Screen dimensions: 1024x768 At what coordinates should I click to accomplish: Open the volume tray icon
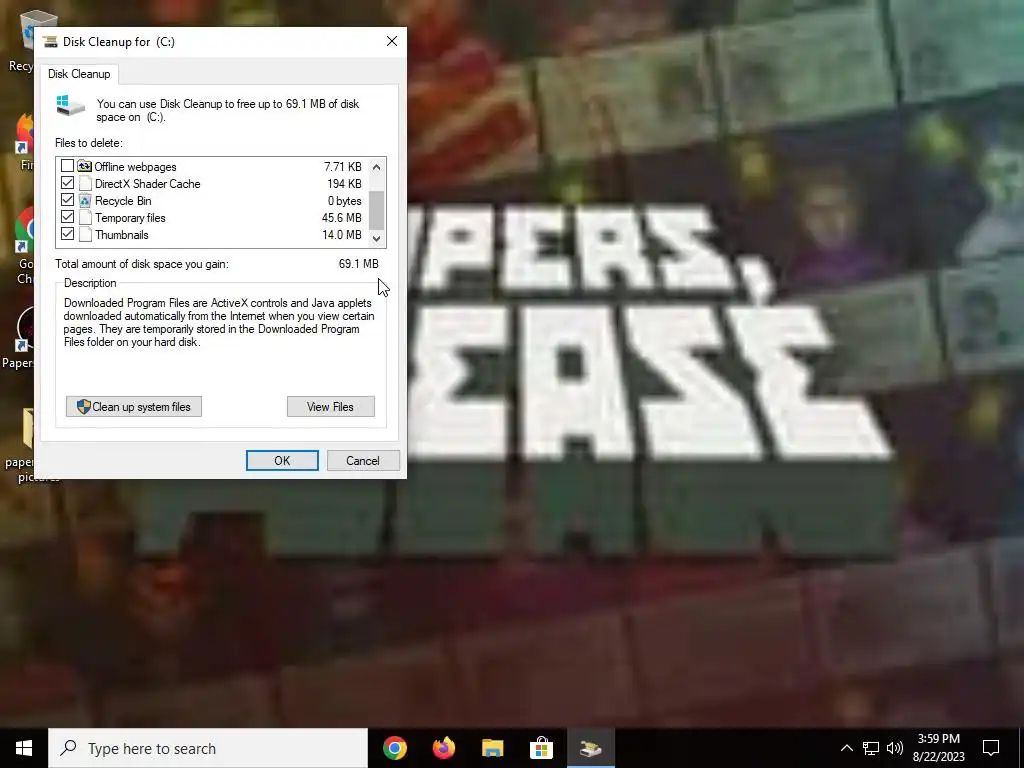tap(895, 748)
